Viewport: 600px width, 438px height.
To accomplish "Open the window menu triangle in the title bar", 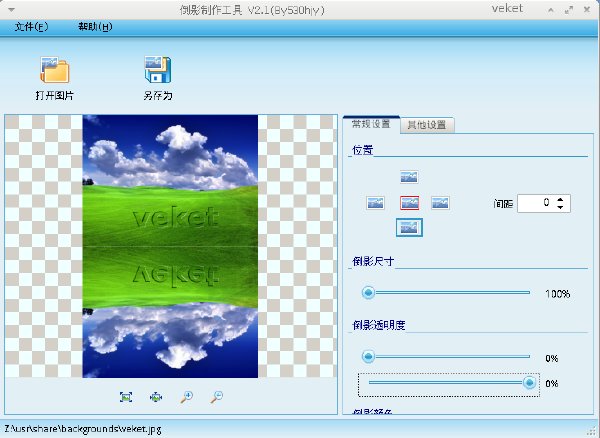I will pos(11,10).
